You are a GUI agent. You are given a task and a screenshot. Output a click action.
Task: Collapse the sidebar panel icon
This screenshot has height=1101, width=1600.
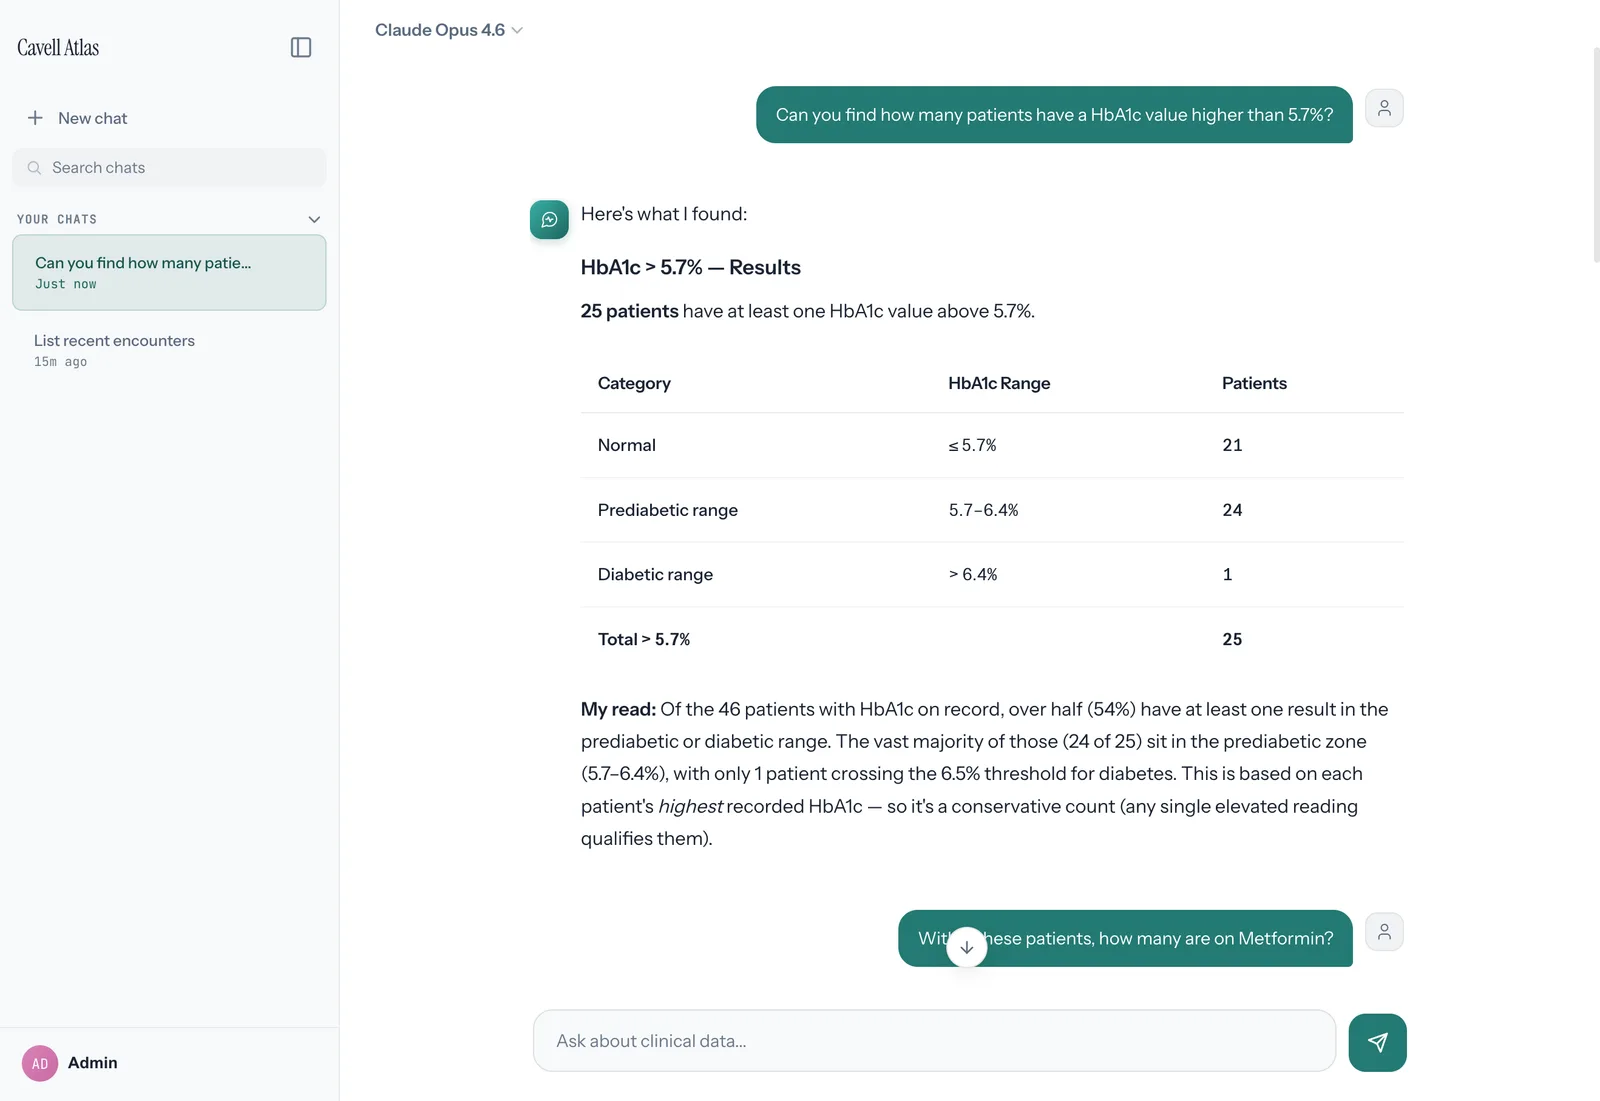tap(301, 47)
